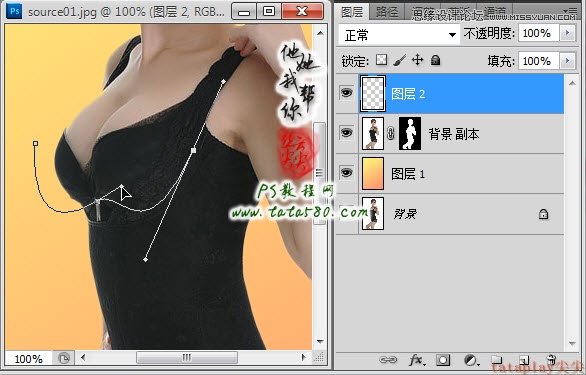586x375 pixels.
Task: Click the trash icon to delete the layer
Action: [x=551, y=359]
